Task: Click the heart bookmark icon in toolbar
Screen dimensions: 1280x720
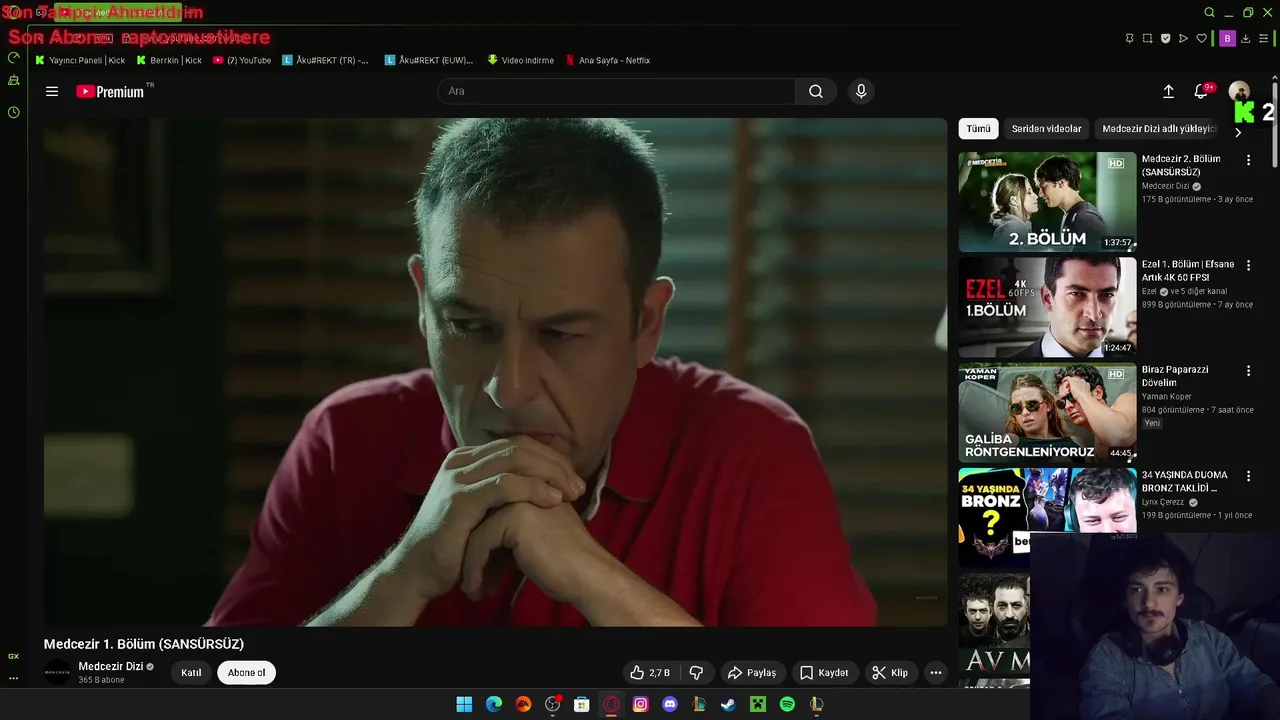Action: pyautogui.click(x=1201, y=38)
